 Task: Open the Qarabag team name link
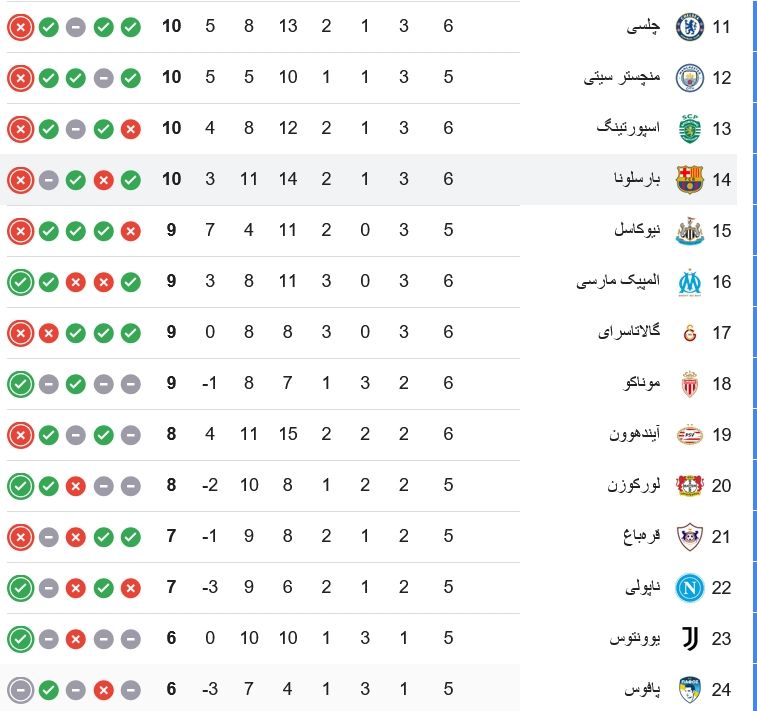tap(642, 536)
